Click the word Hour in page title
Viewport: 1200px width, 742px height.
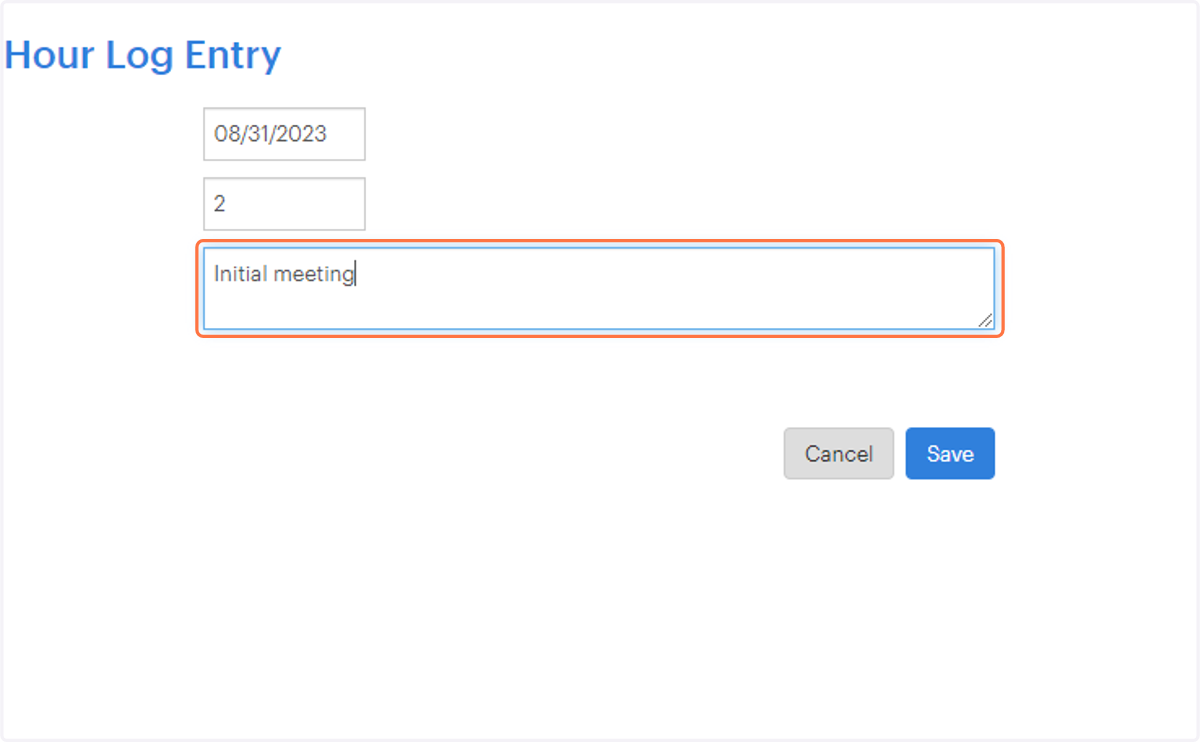click(50, 55)
